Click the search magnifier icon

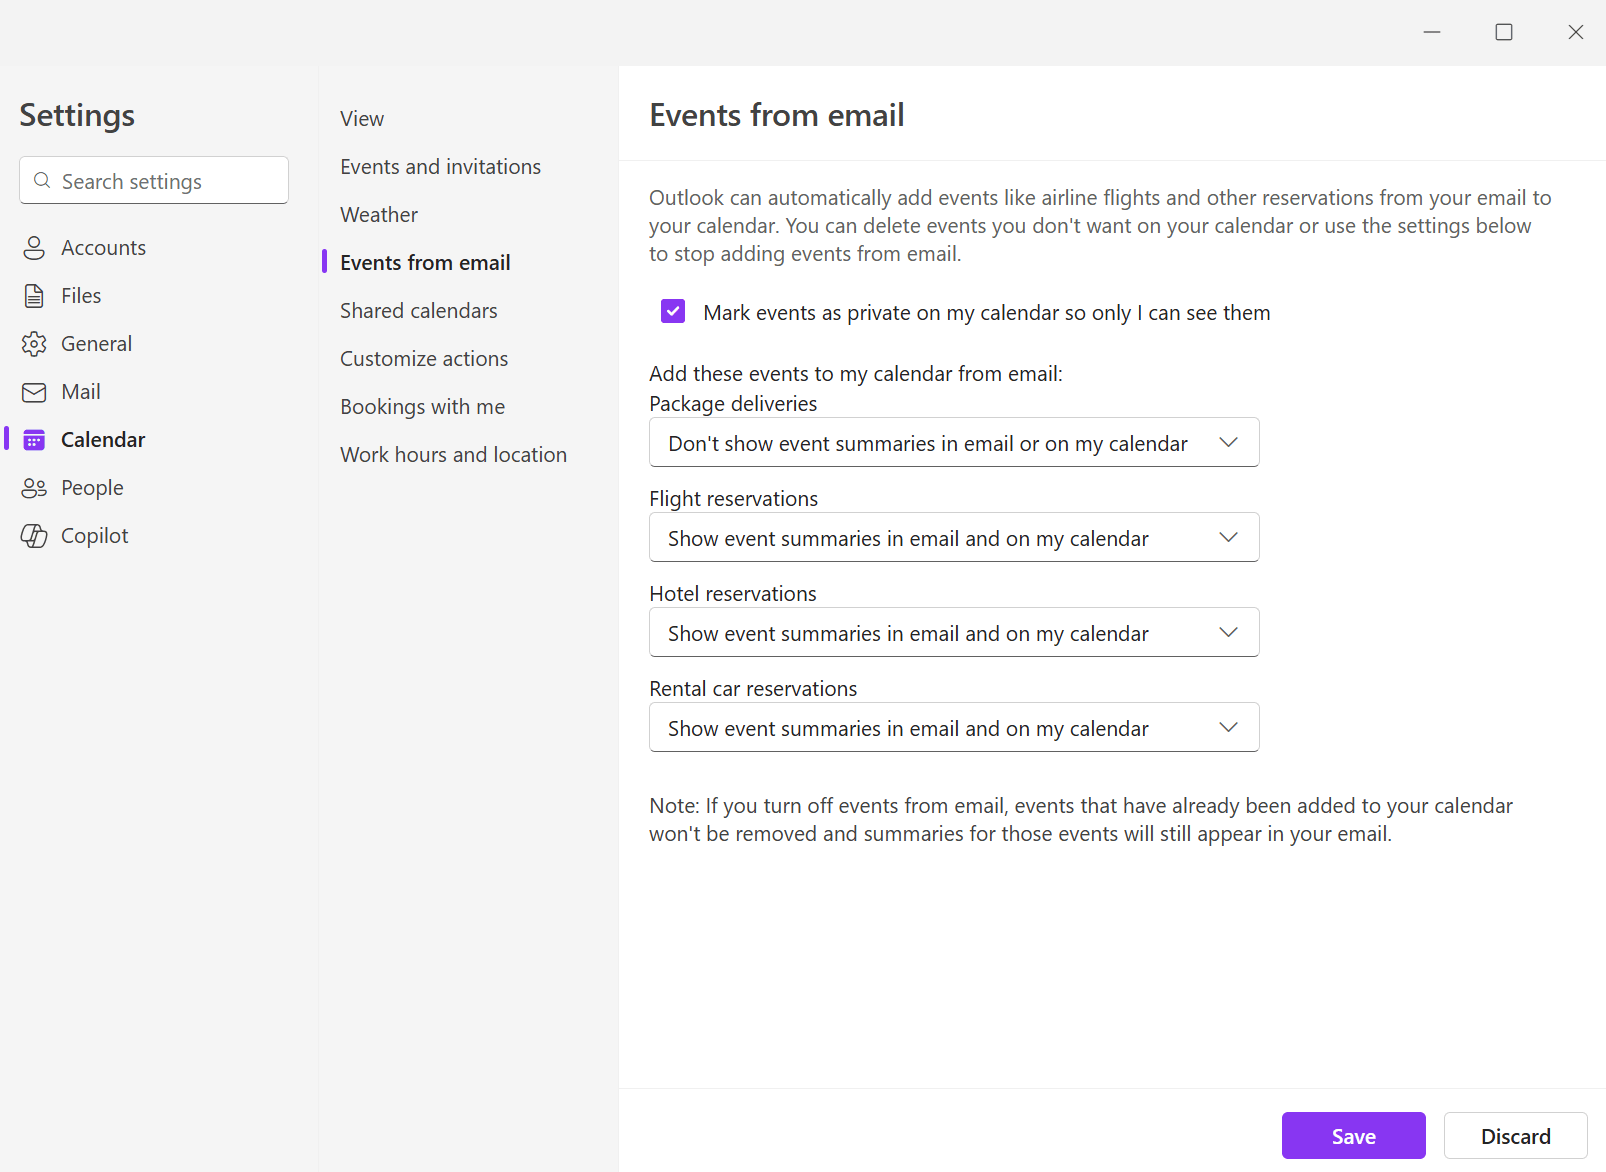pos(42,180)
